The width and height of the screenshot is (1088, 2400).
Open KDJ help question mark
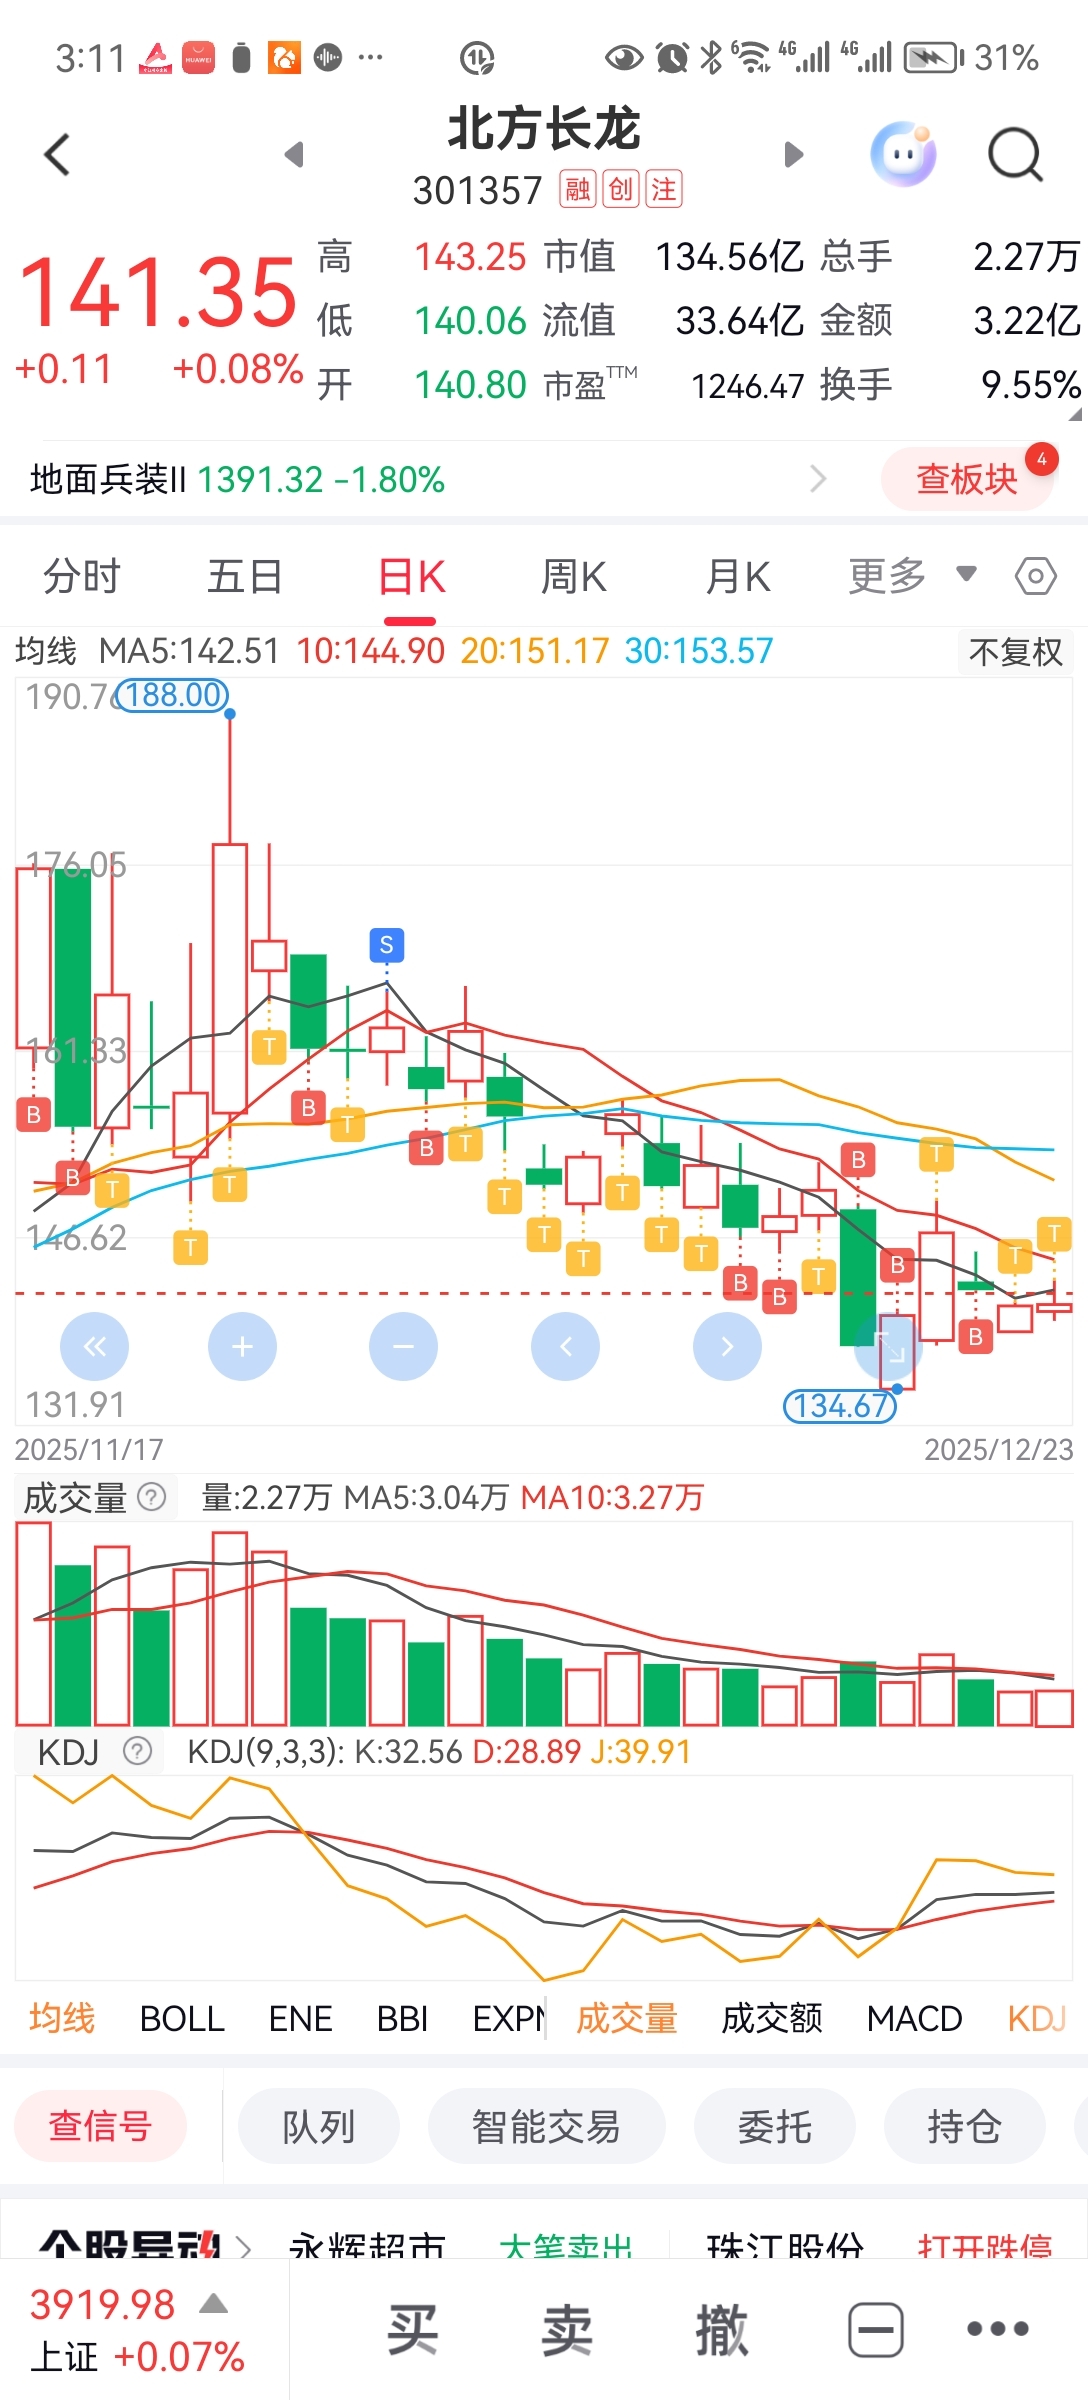point(137,1751)
